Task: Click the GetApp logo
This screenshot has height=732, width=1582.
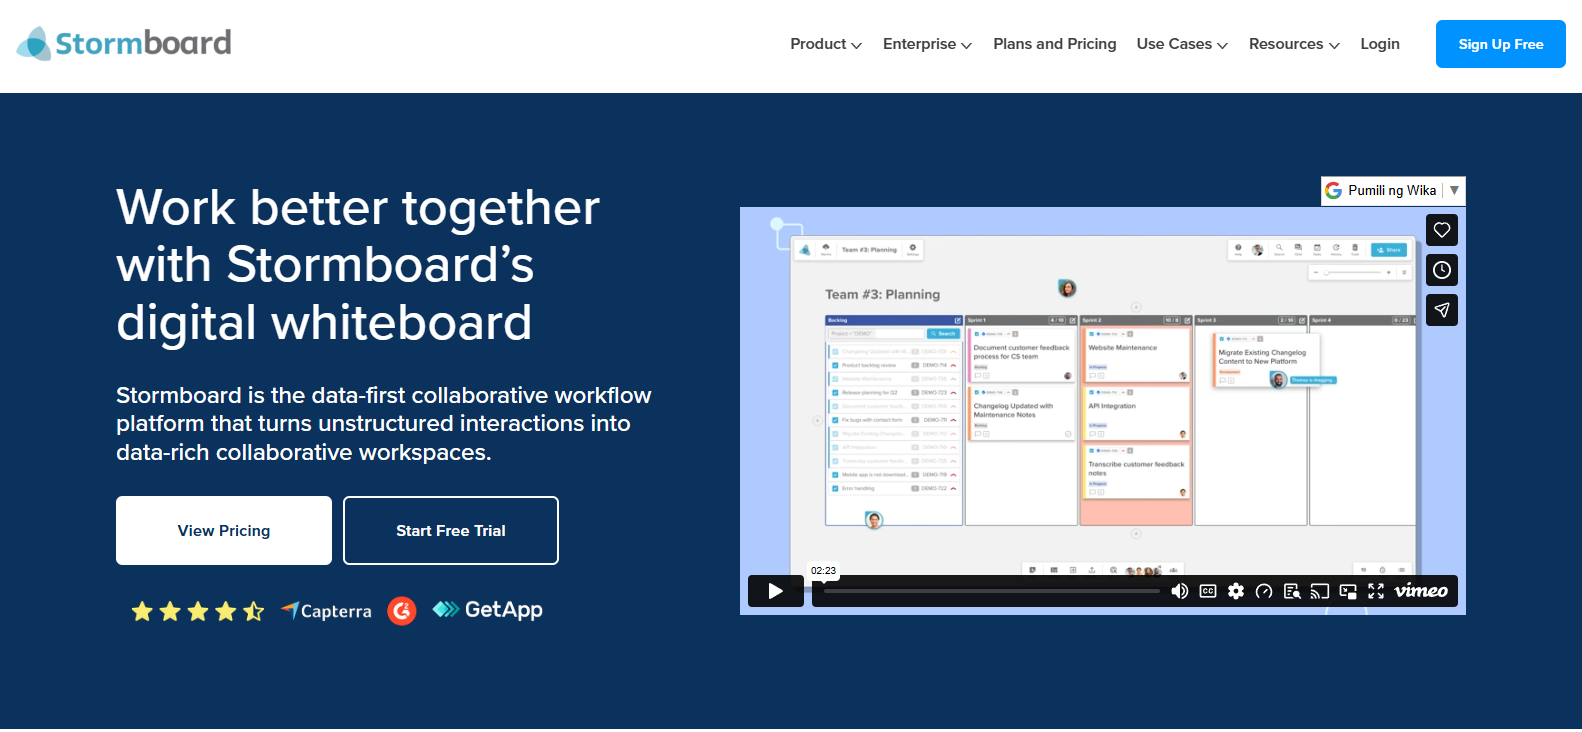Action: (488, 610)
